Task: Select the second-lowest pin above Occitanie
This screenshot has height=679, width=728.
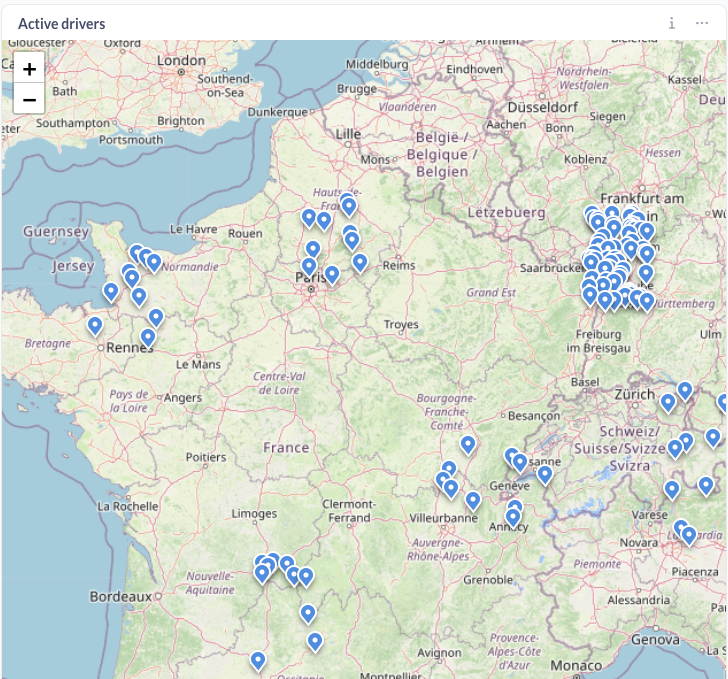Action: coord(315,641)
